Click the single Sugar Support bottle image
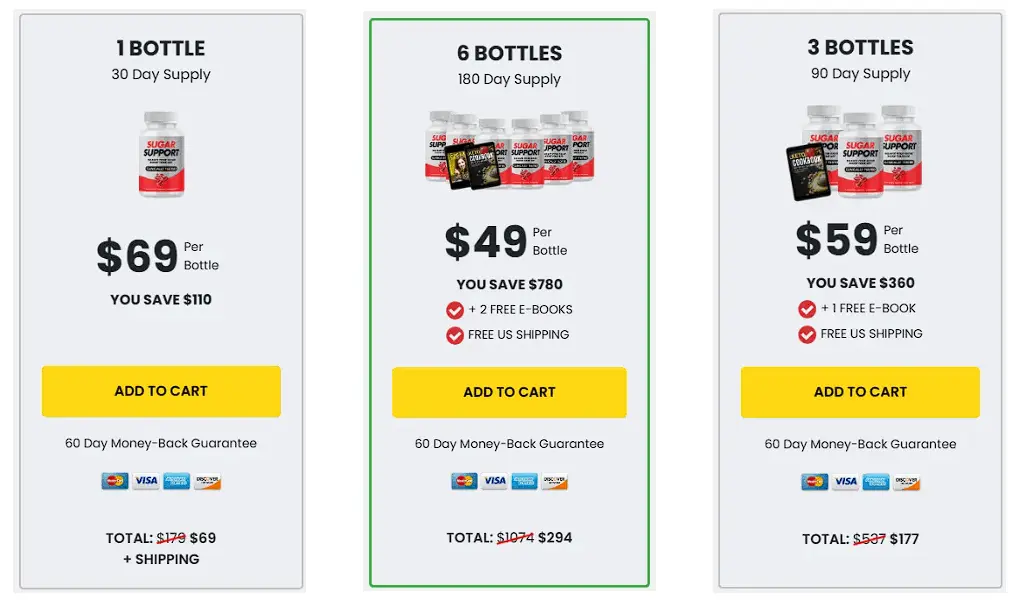 click(161, 154)
